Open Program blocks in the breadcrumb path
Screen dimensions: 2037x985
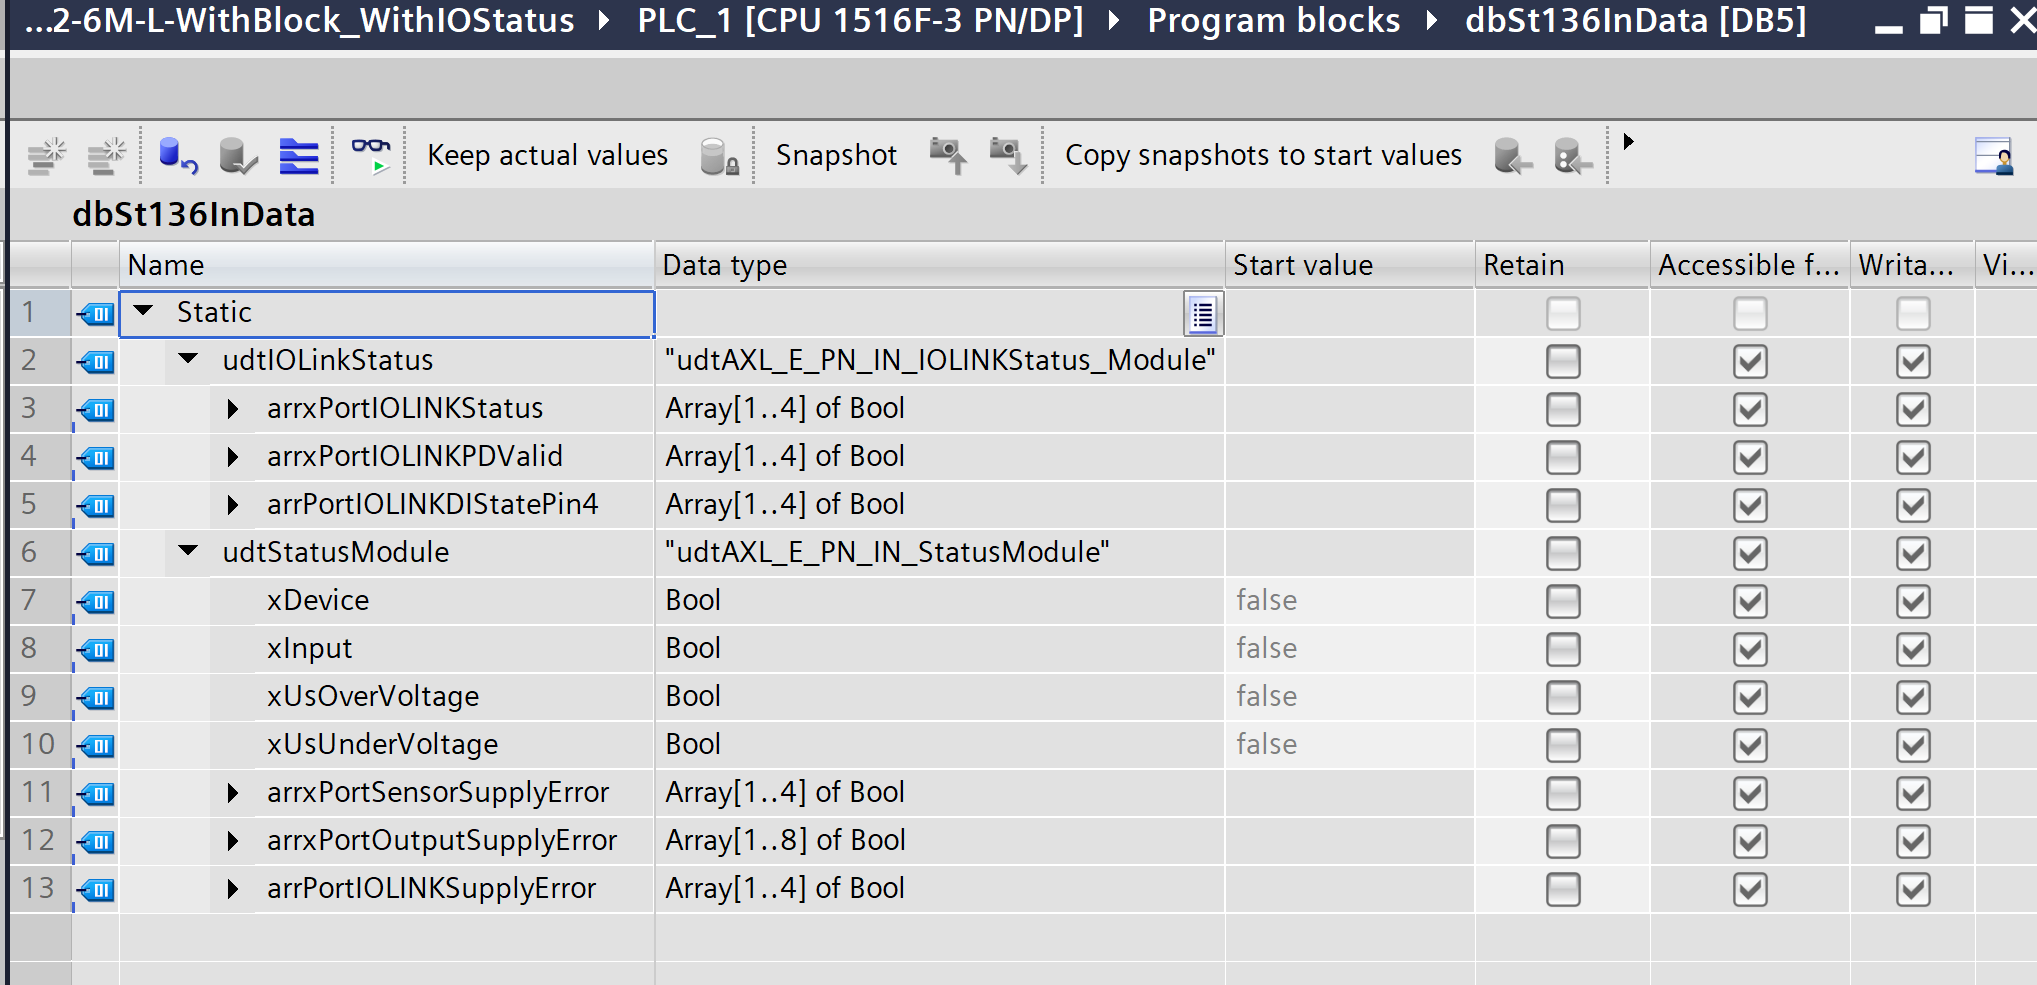click(x=1273, y=21)
